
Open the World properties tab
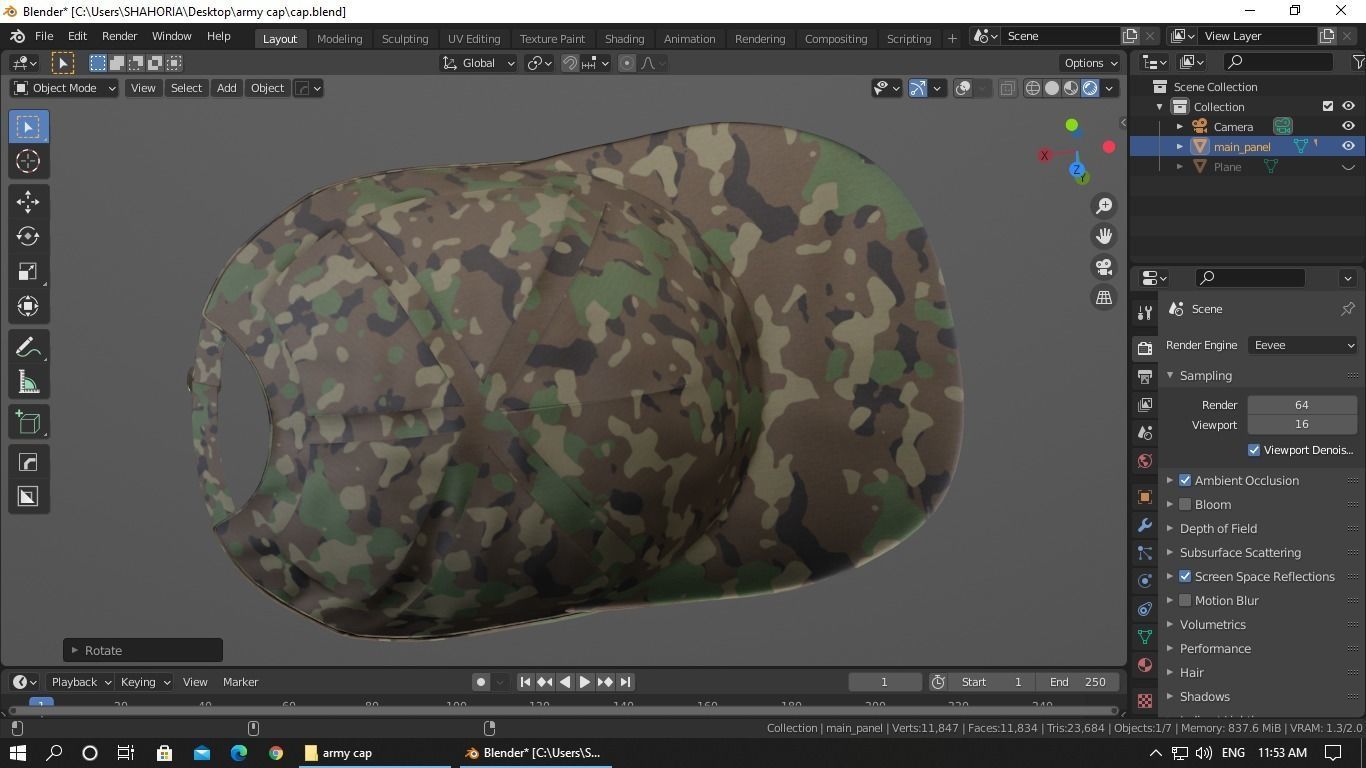(x=1145, y=461)
